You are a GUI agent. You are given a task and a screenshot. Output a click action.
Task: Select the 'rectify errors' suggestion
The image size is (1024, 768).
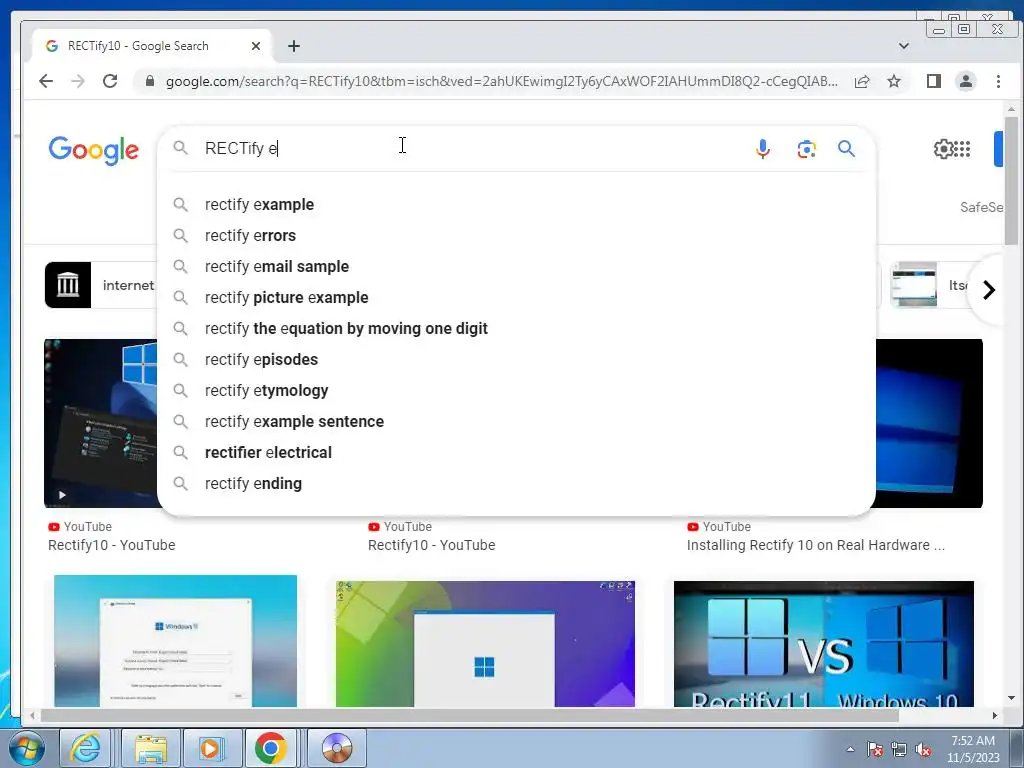tap(516, 236)
